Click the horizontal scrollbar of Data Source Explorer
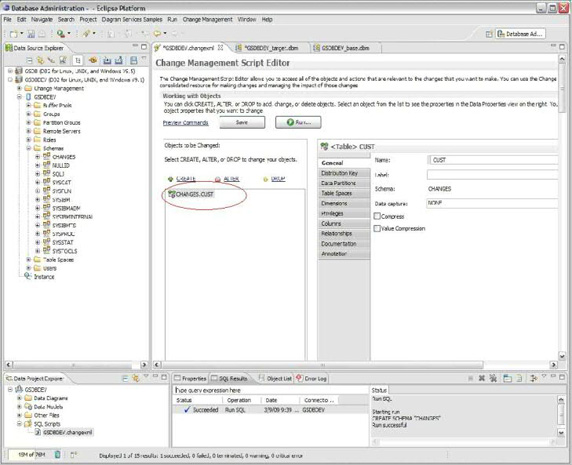 (76, 364)
